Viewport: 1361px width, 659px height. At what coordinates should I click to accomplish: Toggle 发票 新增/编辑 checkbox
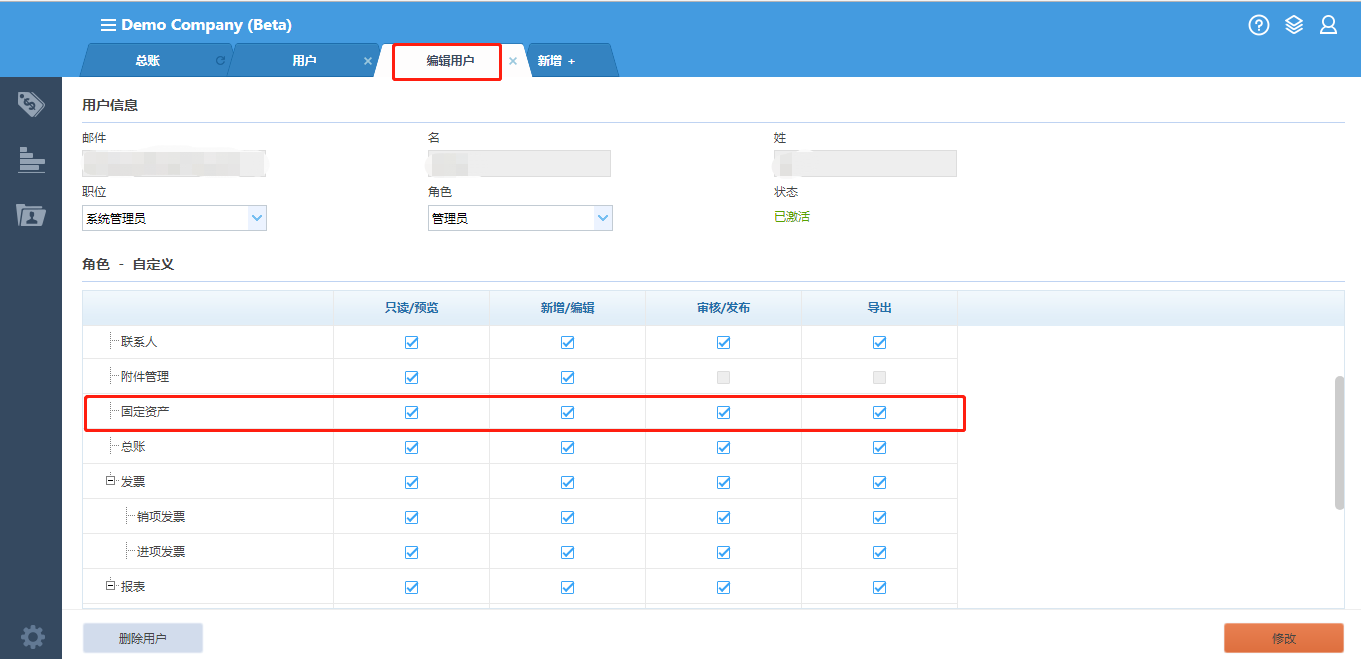point(567,482)
